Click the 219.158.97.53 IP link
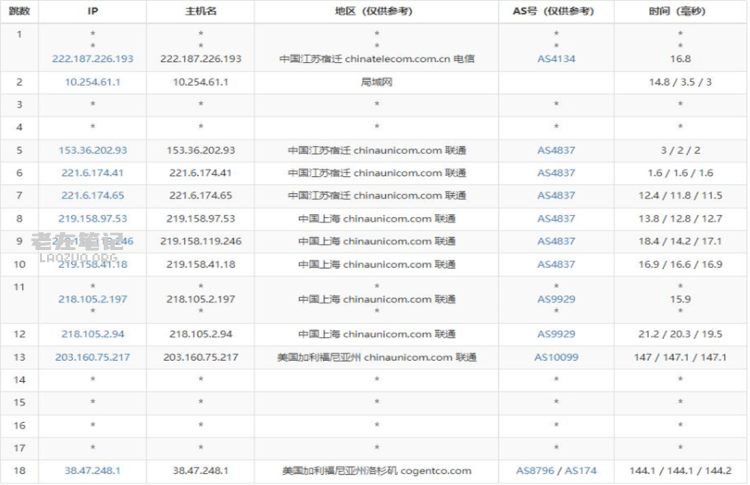This screenshot has height=485, width=750. tap(92, 218)
